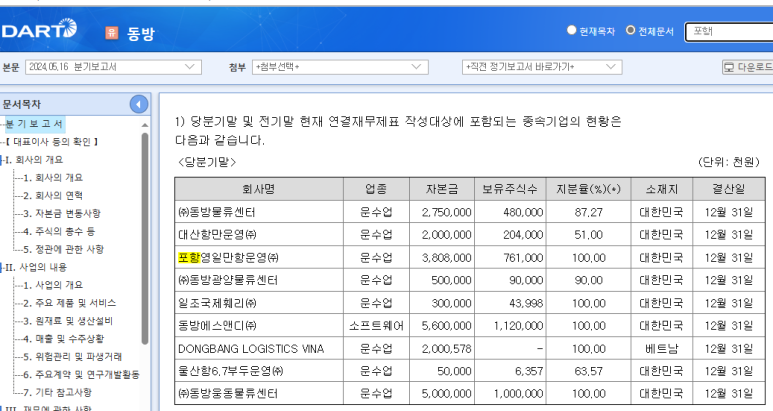Click the 베트남 location cell
Image resolution: width=773 pixels, height=411 pixels.
click(662, 348)
